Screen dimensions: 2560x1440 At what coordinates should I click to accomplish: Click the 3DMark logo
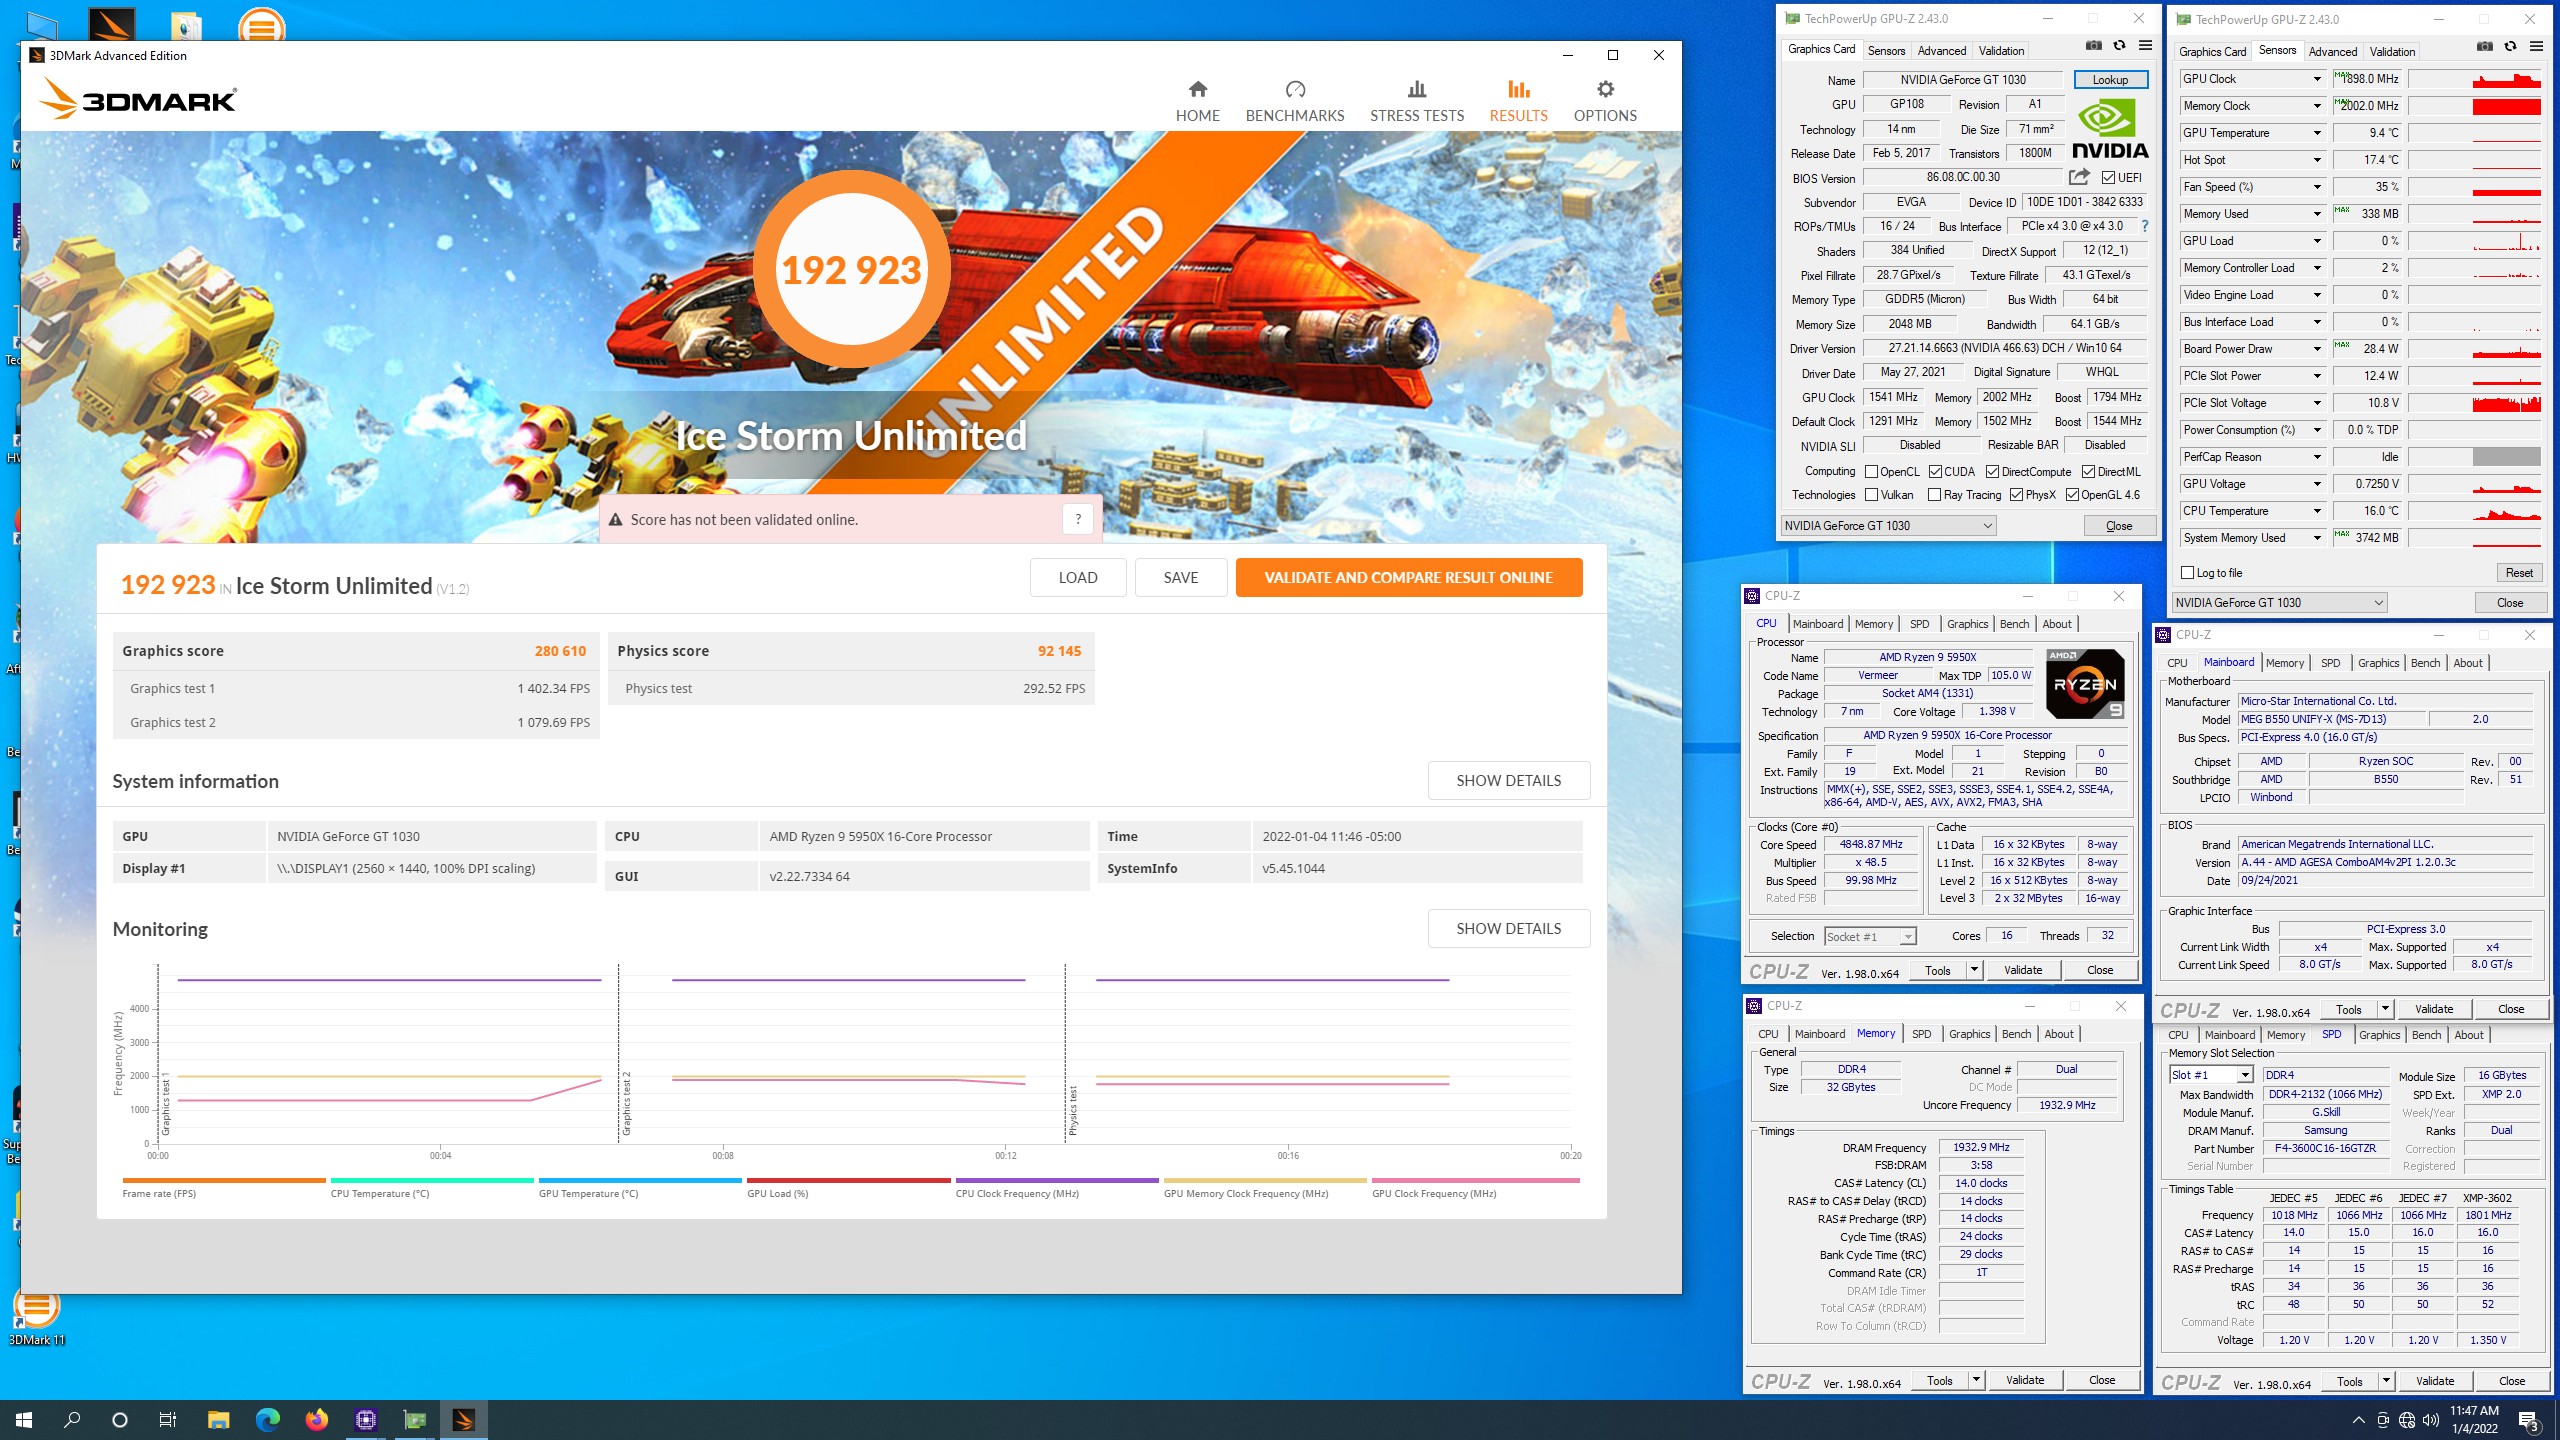(x=137, y=99)
